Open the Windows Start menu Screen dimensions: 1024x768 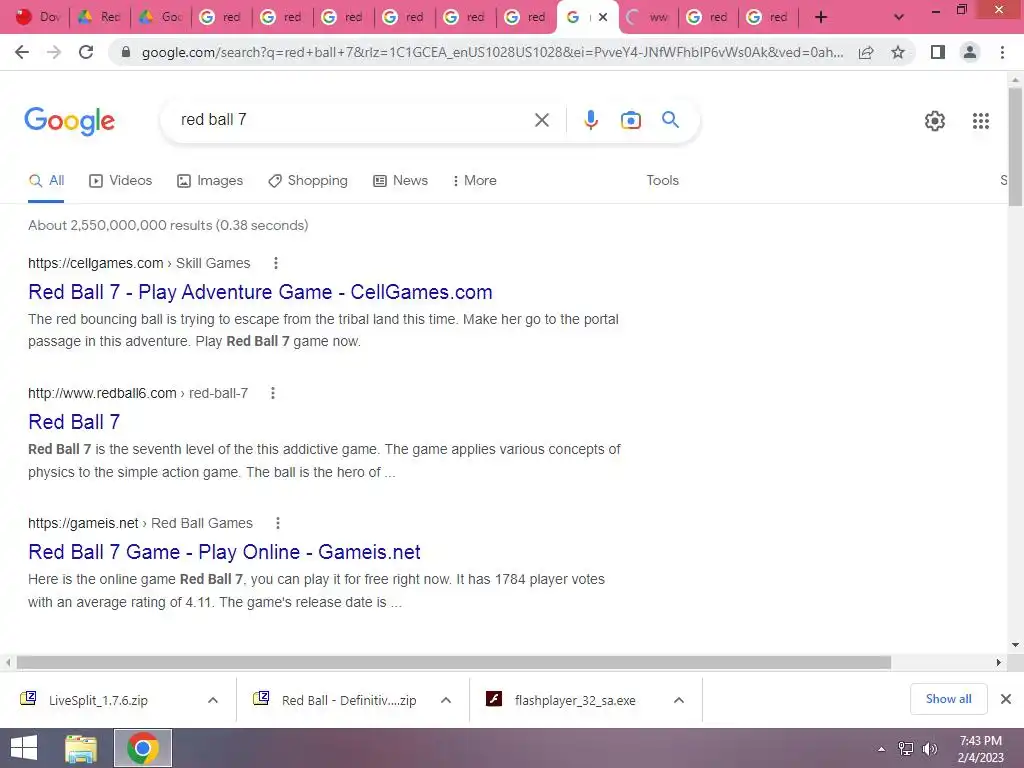[24, 748]
